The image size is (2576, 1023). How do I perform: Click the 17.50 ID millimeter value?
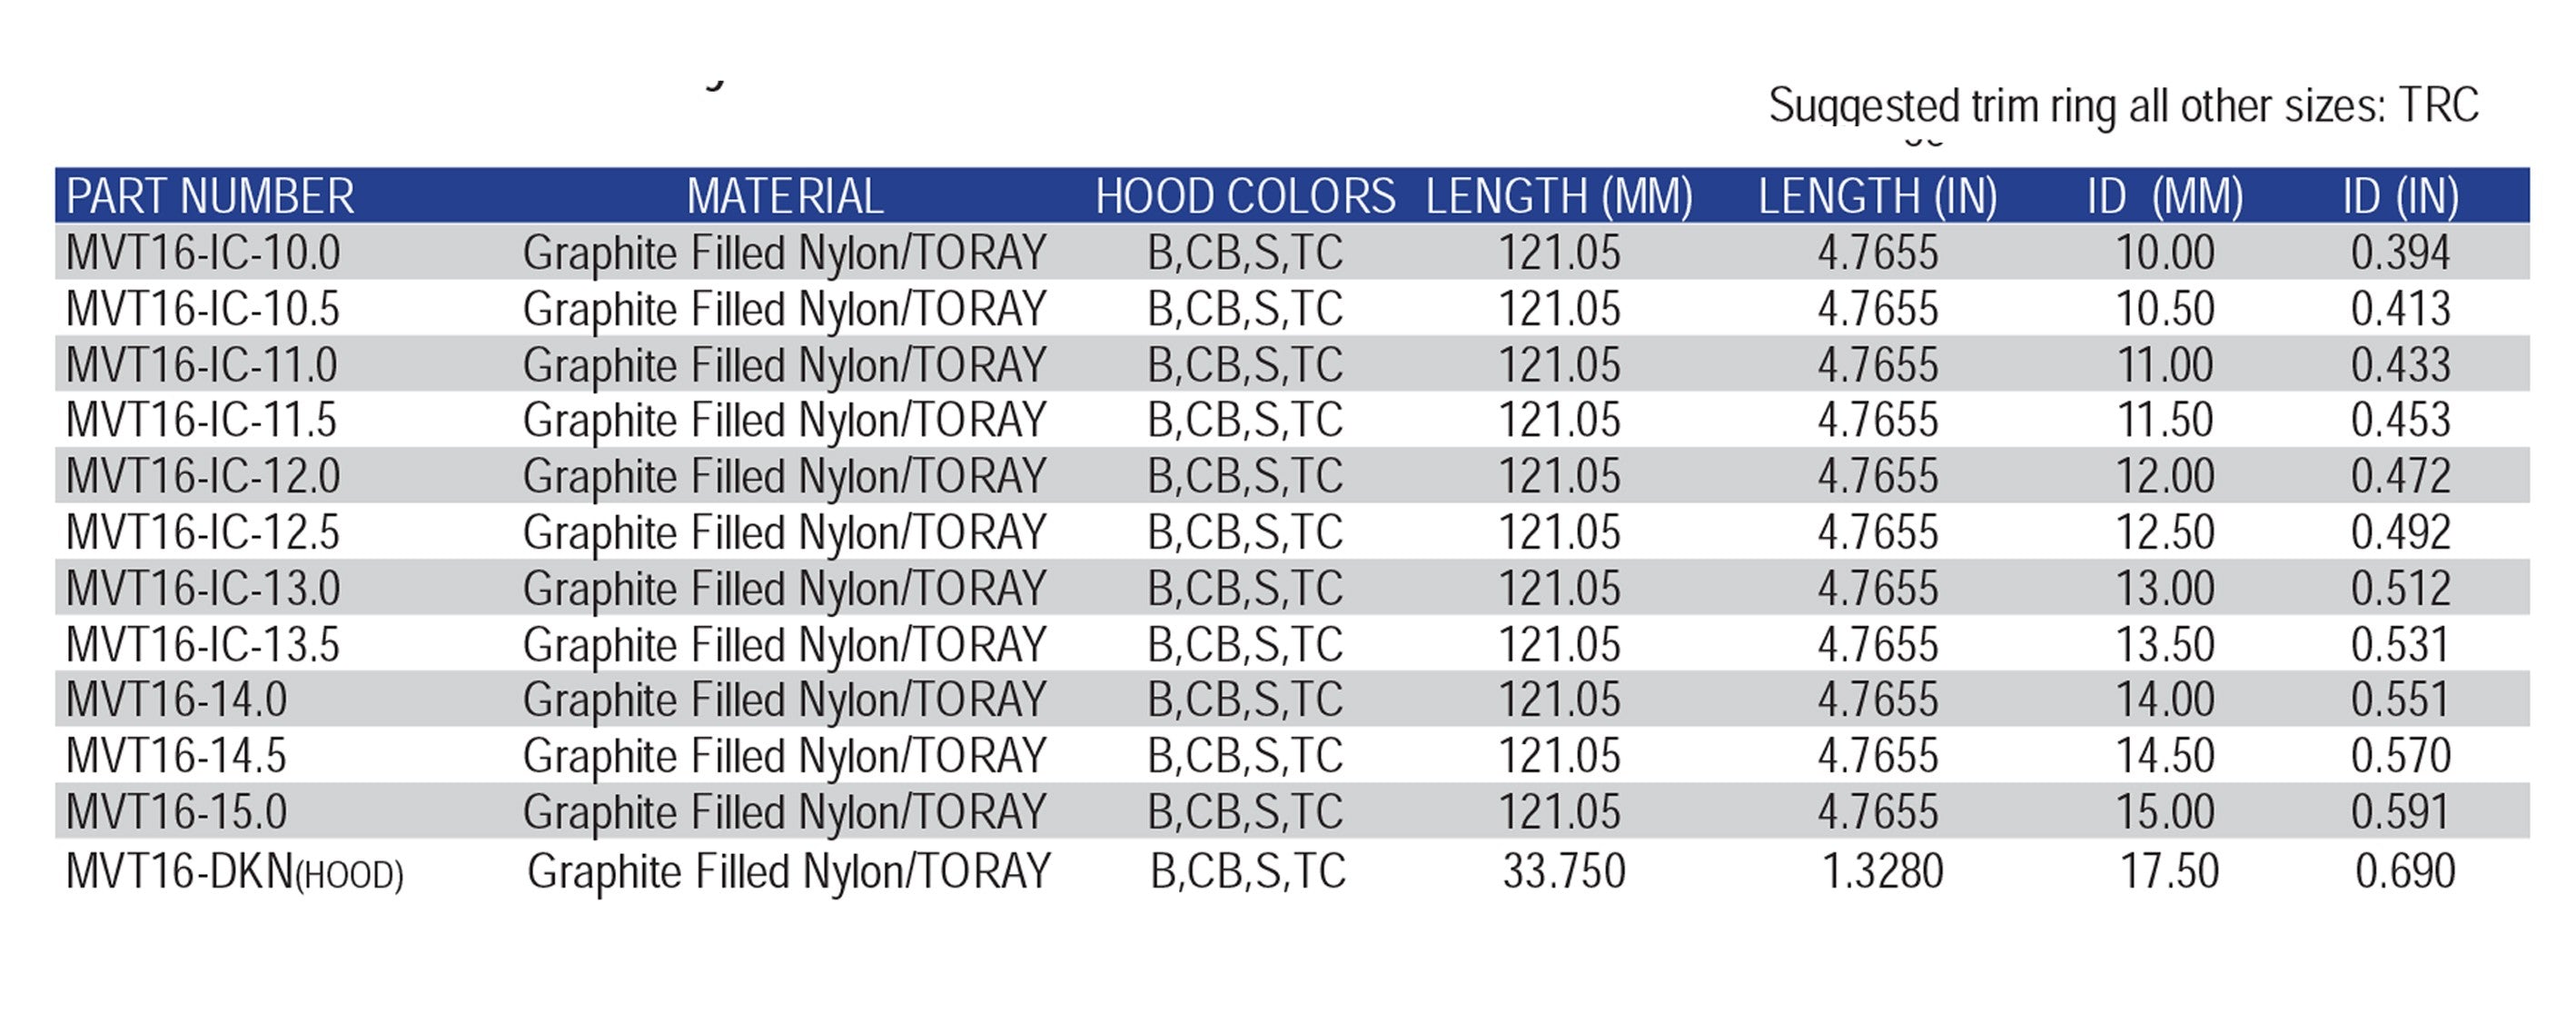[x=2169, y=872]
